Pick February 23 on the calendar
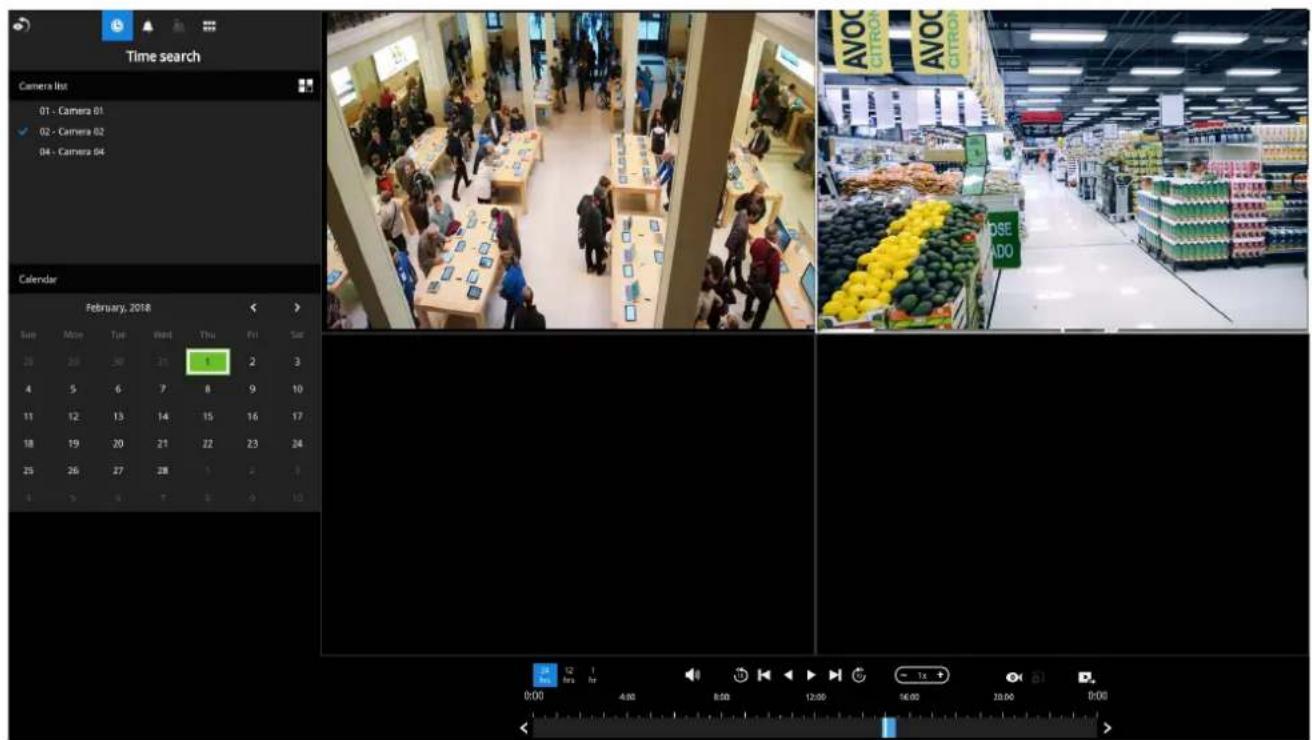The width and height of the screenshot is (1312, 740). click(252, 442)
